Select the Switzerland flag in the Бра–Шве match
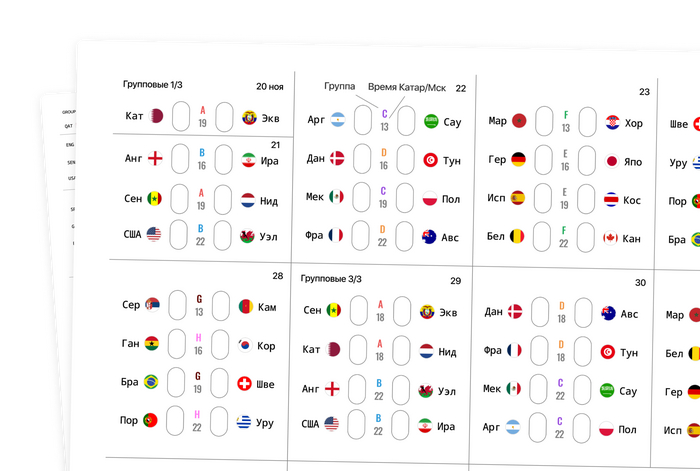The height and width of the screenshot is (471, 700). [x=244, y=384]
